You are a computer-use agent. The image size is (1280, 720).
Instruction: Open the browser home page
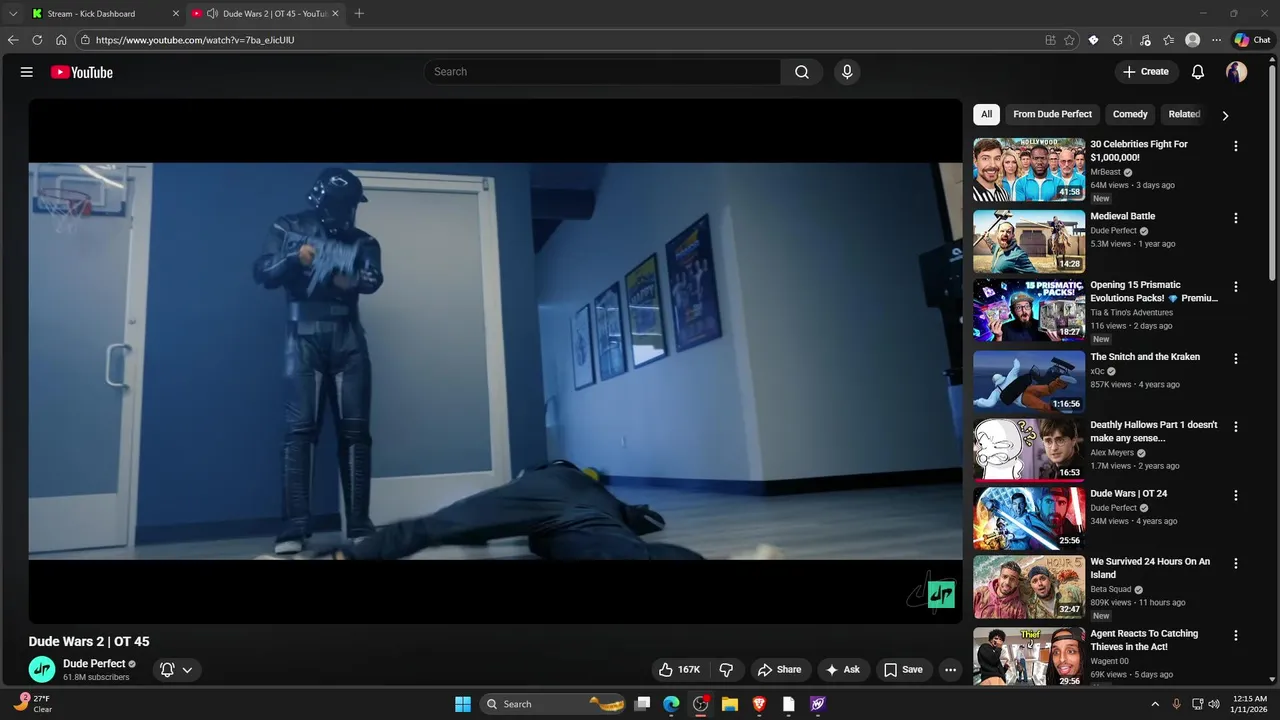click(61, 40)
